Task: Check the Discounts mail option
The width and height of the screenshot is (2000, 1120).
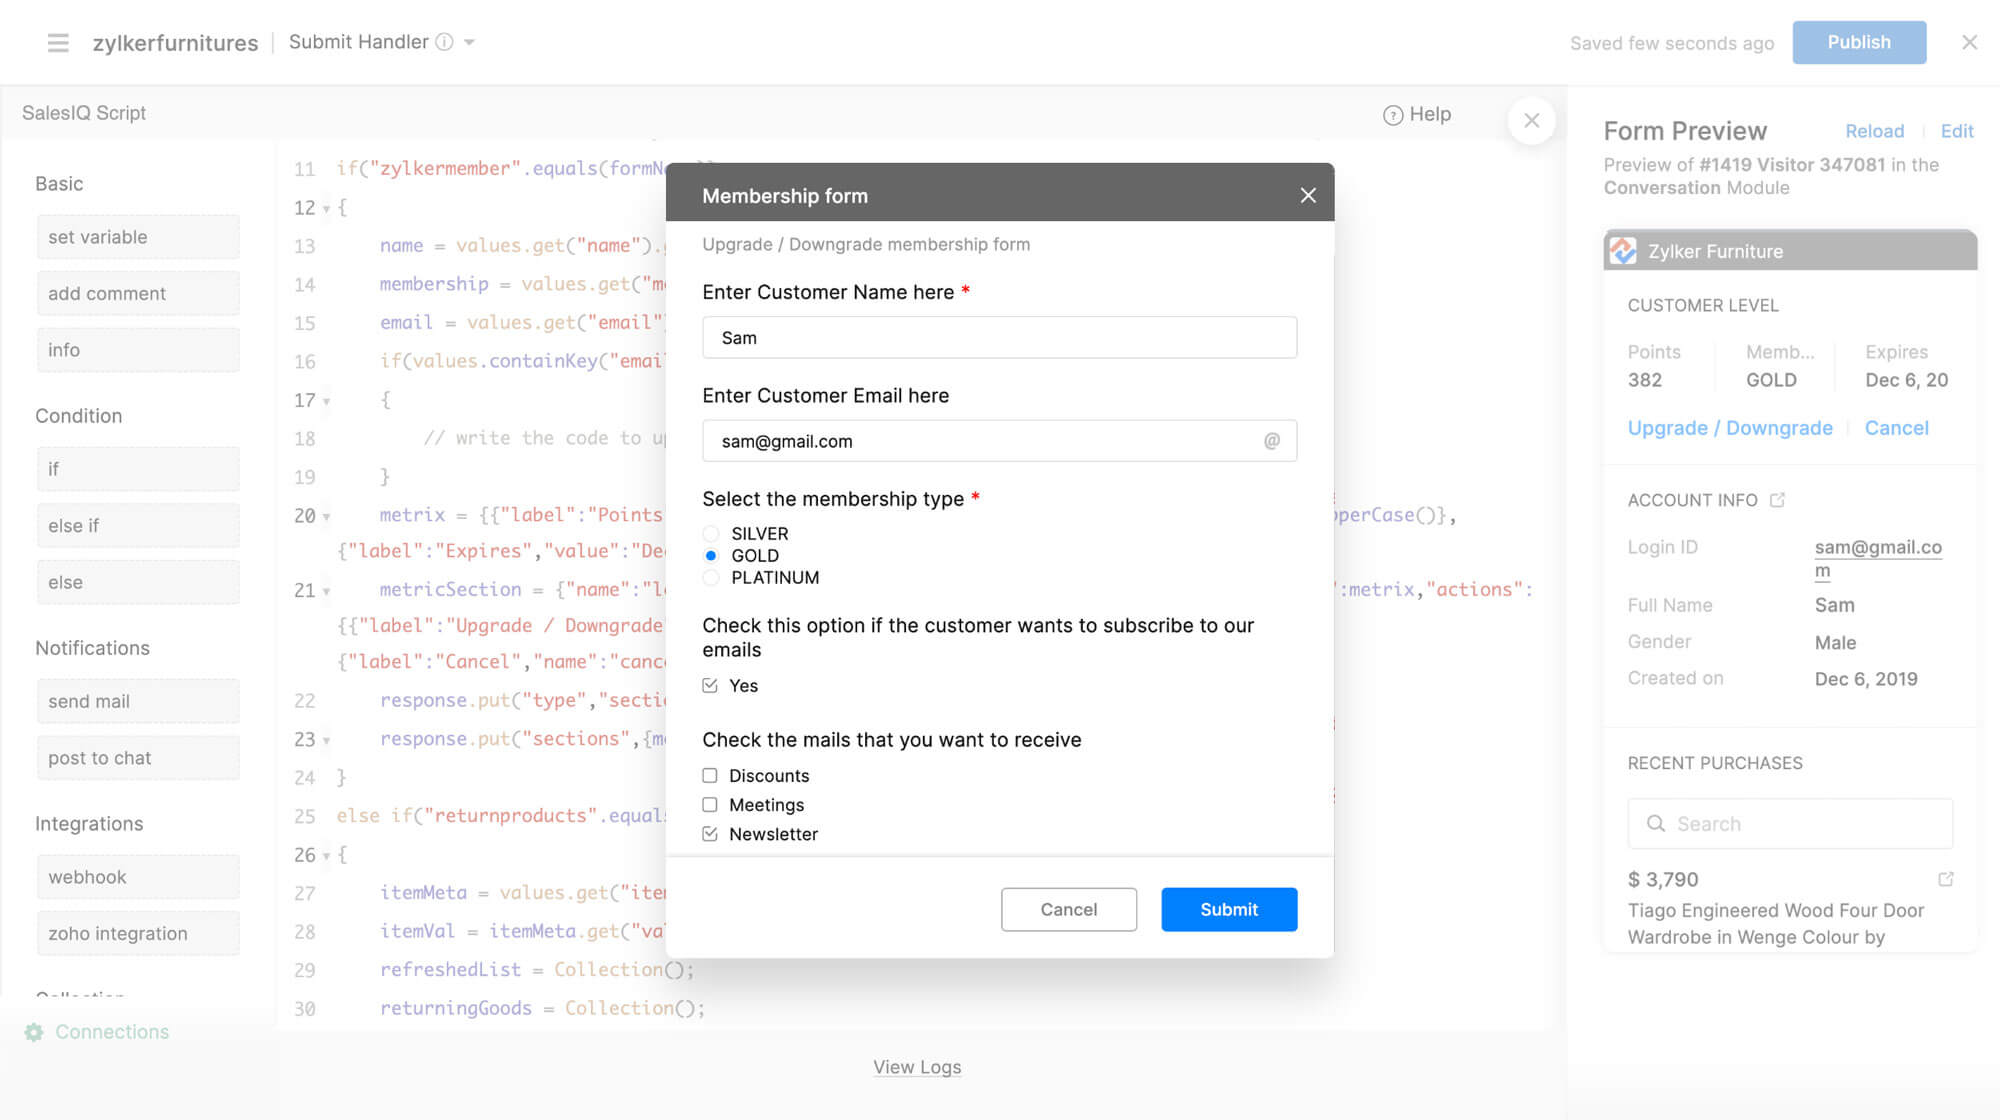Action: pos(710,775)
